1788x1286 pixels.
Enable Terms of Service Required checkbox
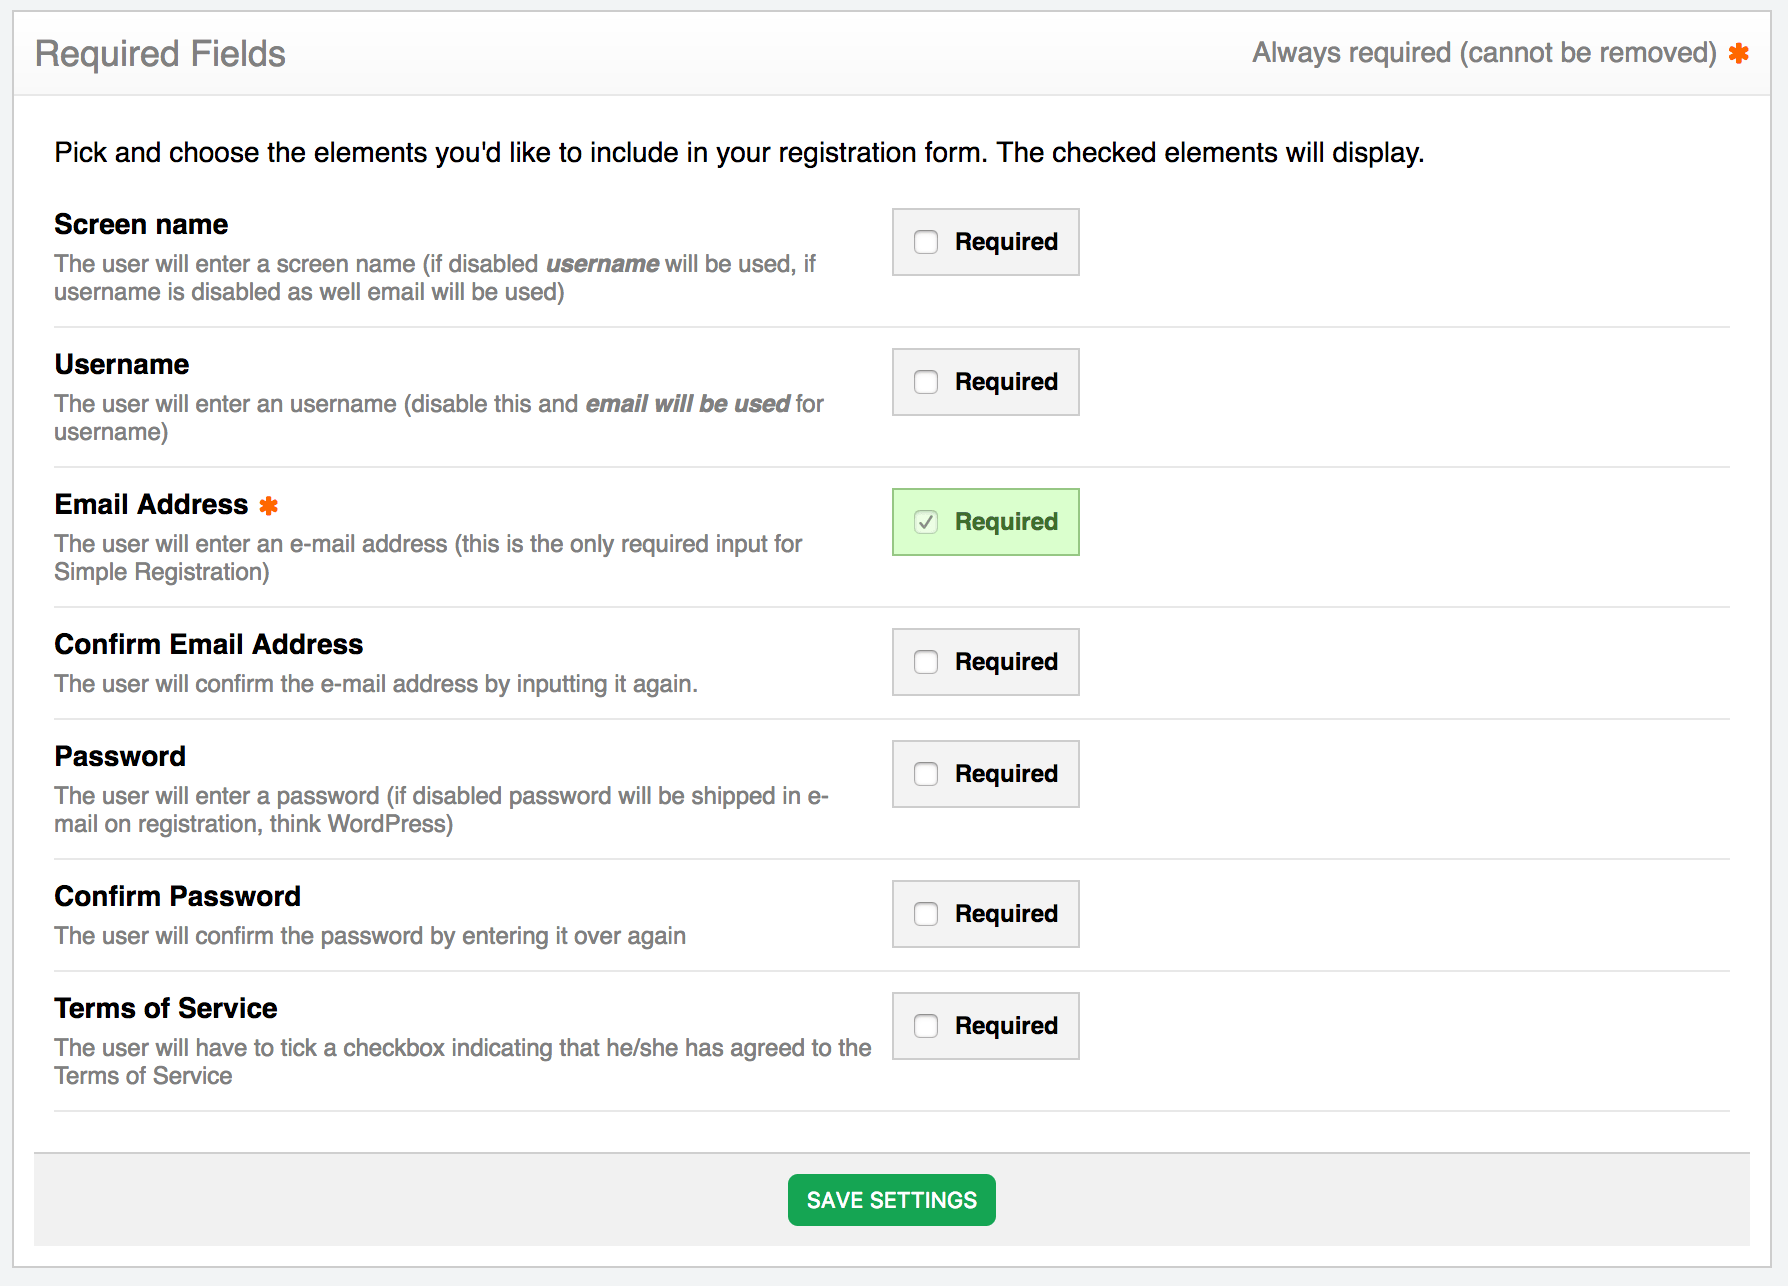[x=926, y=1026]
